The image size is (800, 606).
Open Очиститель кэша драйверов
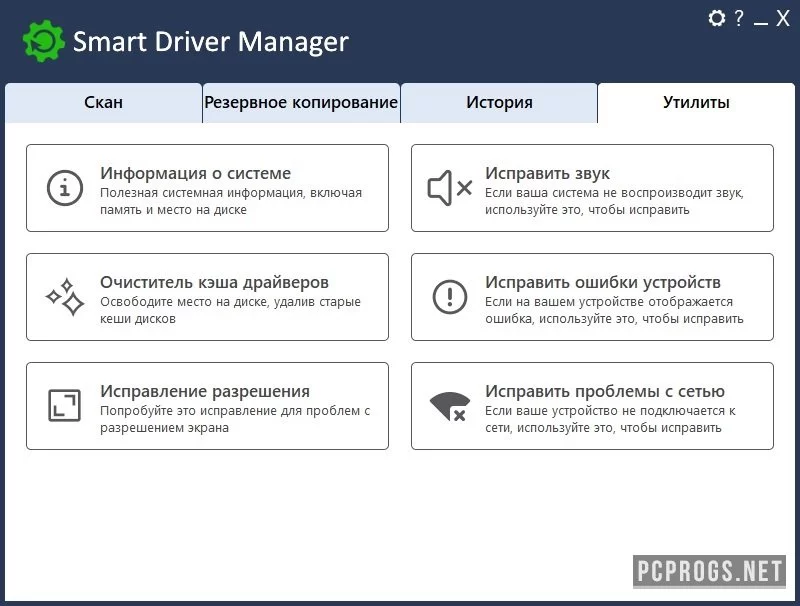[x=207, y=297]
